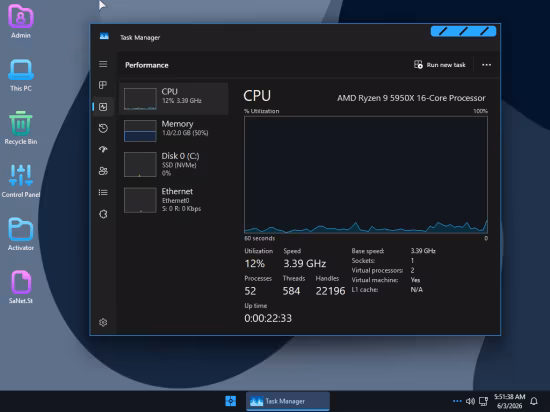Select the Recycle Bin desktop icon
The width and height of the screenshot is (550, 412).
21,128
